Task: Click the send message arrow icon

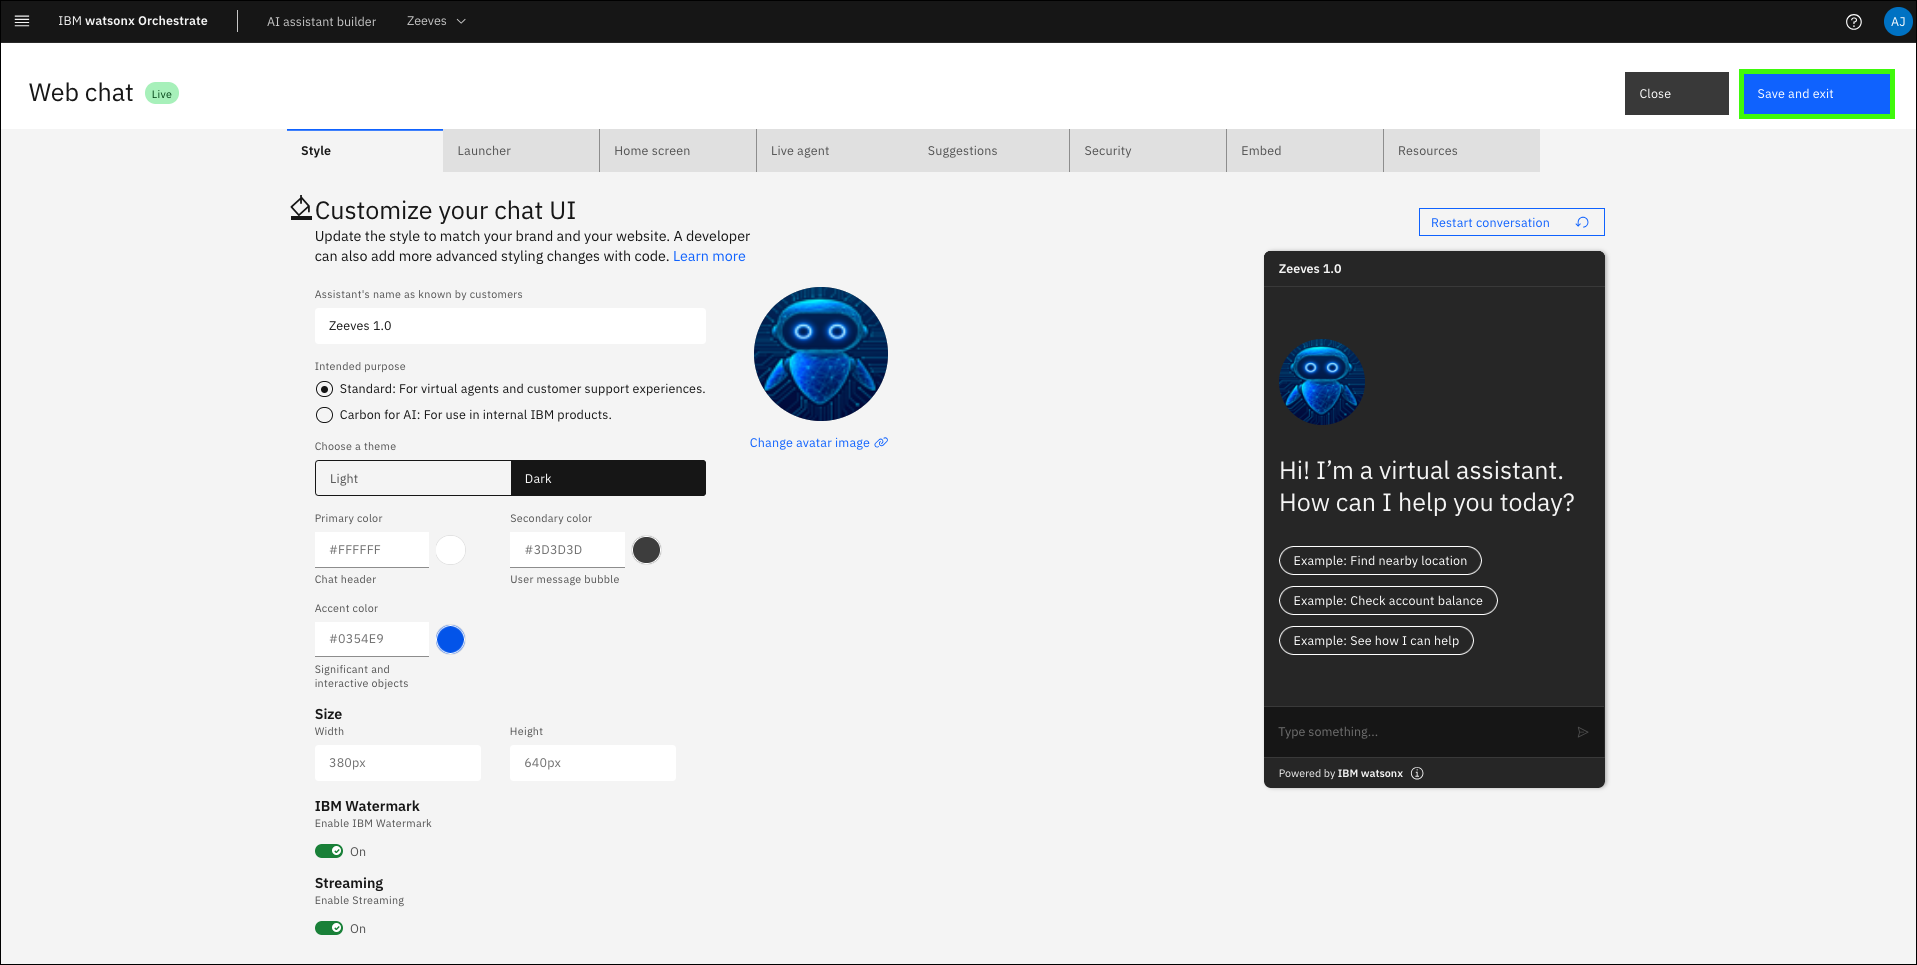Action: click(x=1582, y=732)
